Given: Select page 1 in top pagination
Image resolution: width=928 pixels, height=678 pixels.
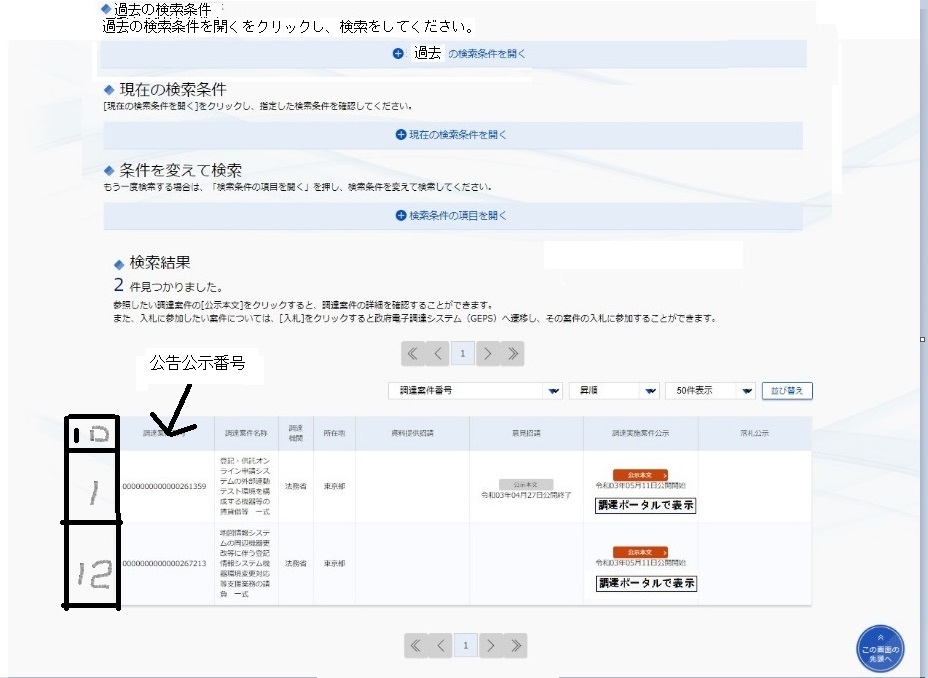Looking at the screenshot, I should click(463, 354).
